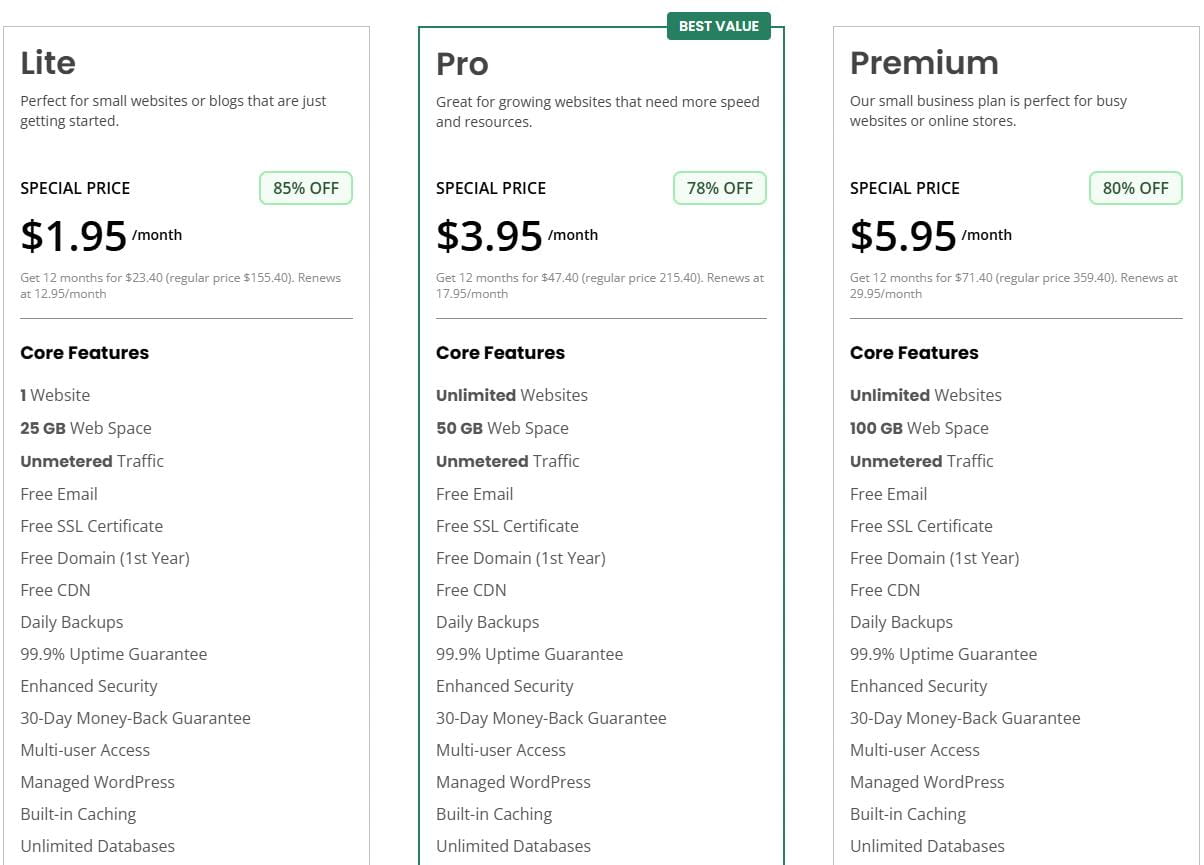The width and height of the screenshot is (1204, 865).
Task: Click the 1 Website feature in Lite
Action: tap(55, 395)
